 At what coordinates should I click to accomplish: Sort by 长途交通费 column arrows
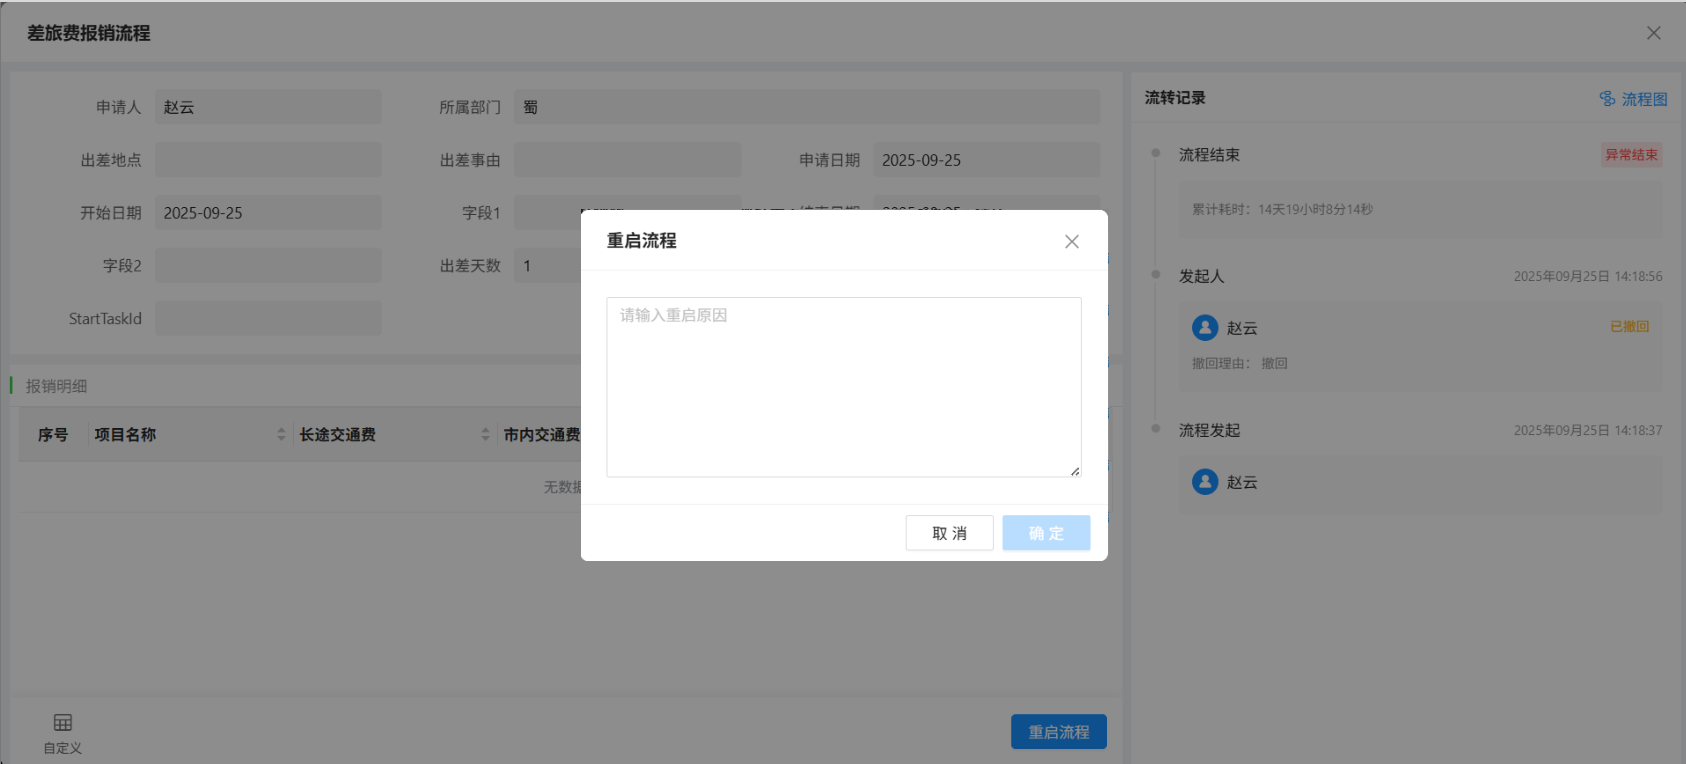[485, 434]
